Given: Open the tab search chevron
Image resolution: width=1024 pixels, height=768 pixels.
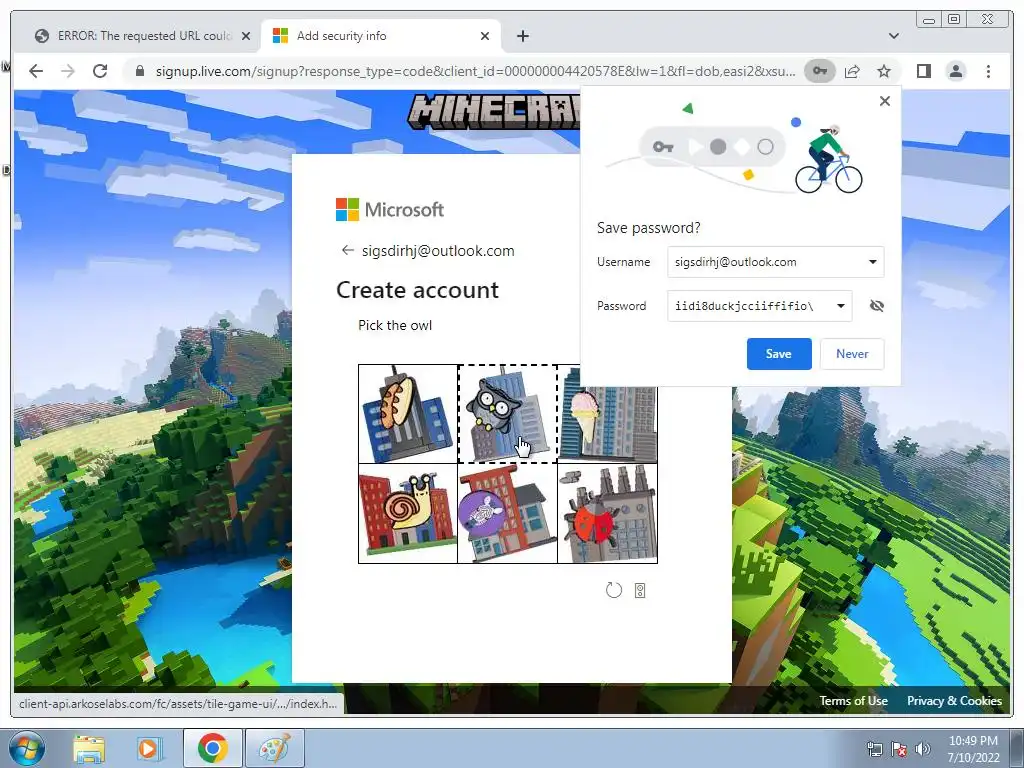Looking at the screenshot, I should pos(894,36).
